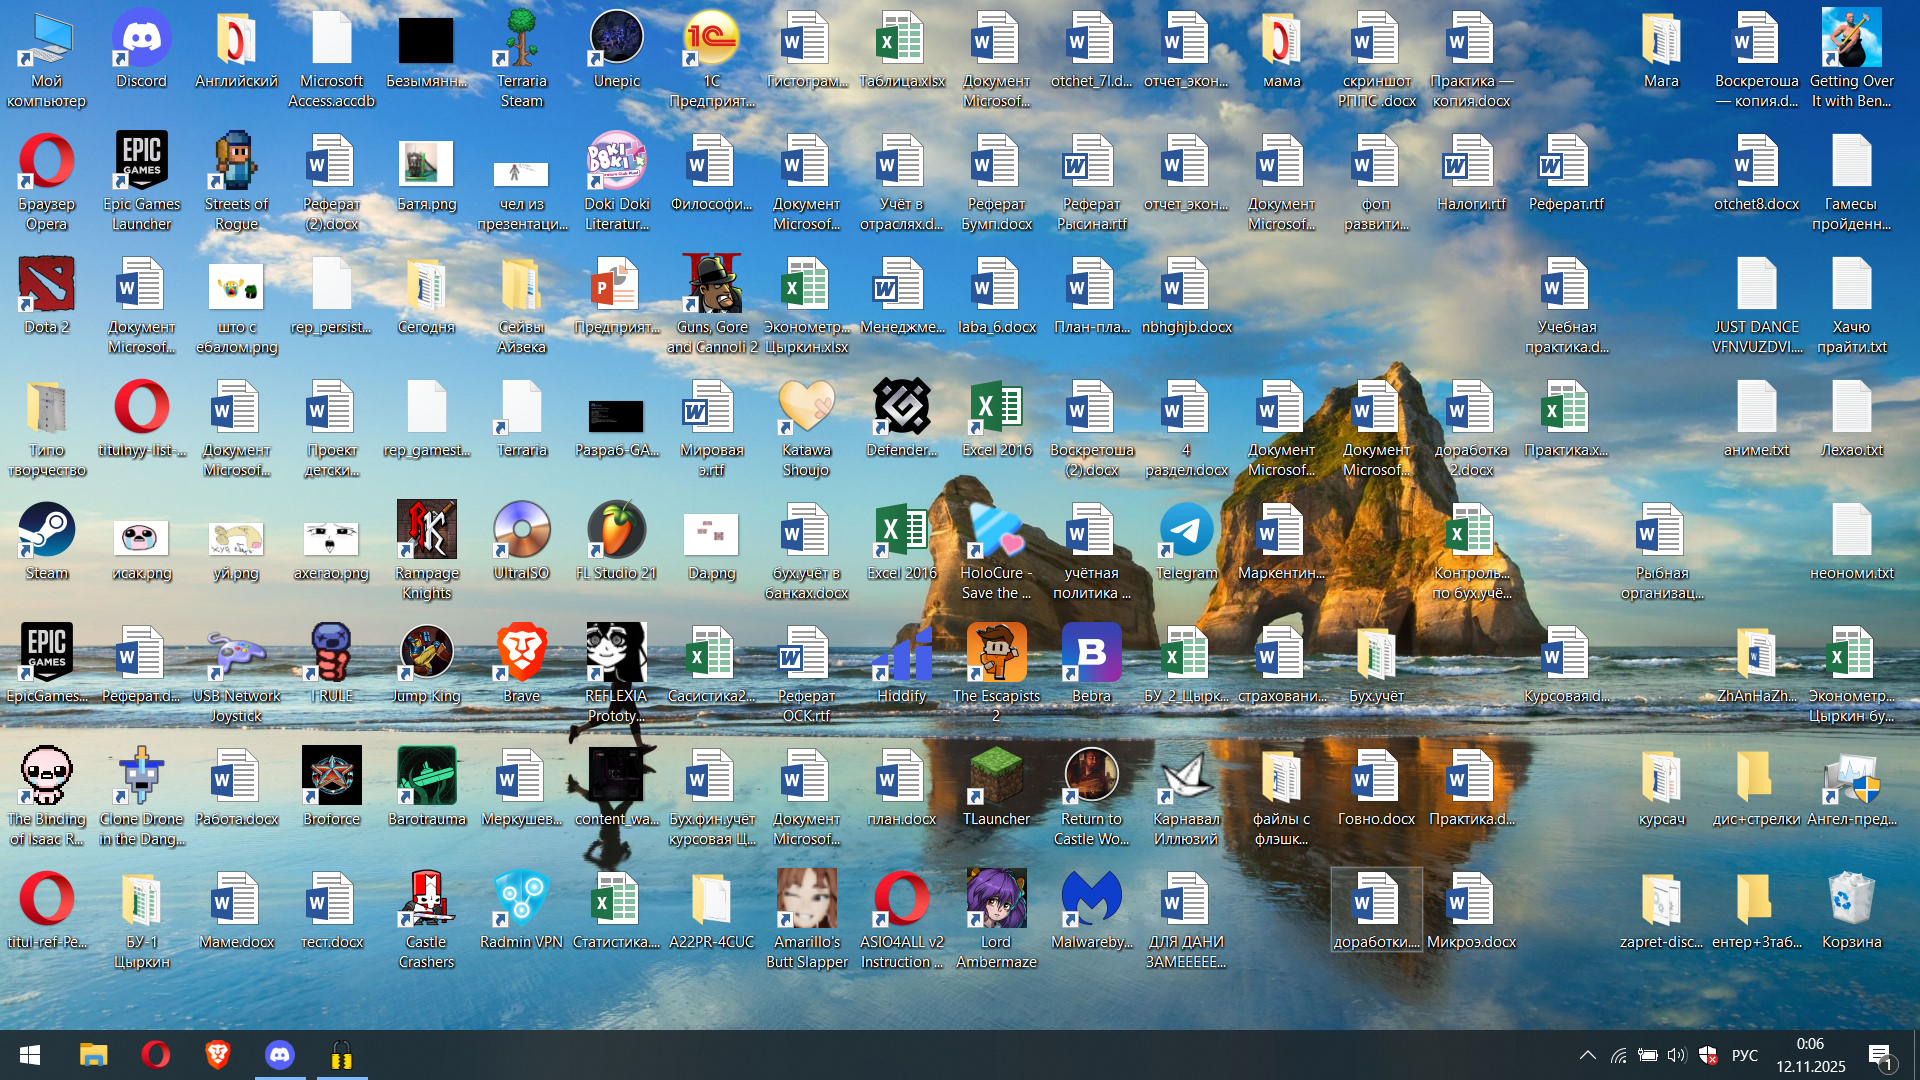Select the Radmin VPN icon
1920x1080 pixels.
click(522, 911)
